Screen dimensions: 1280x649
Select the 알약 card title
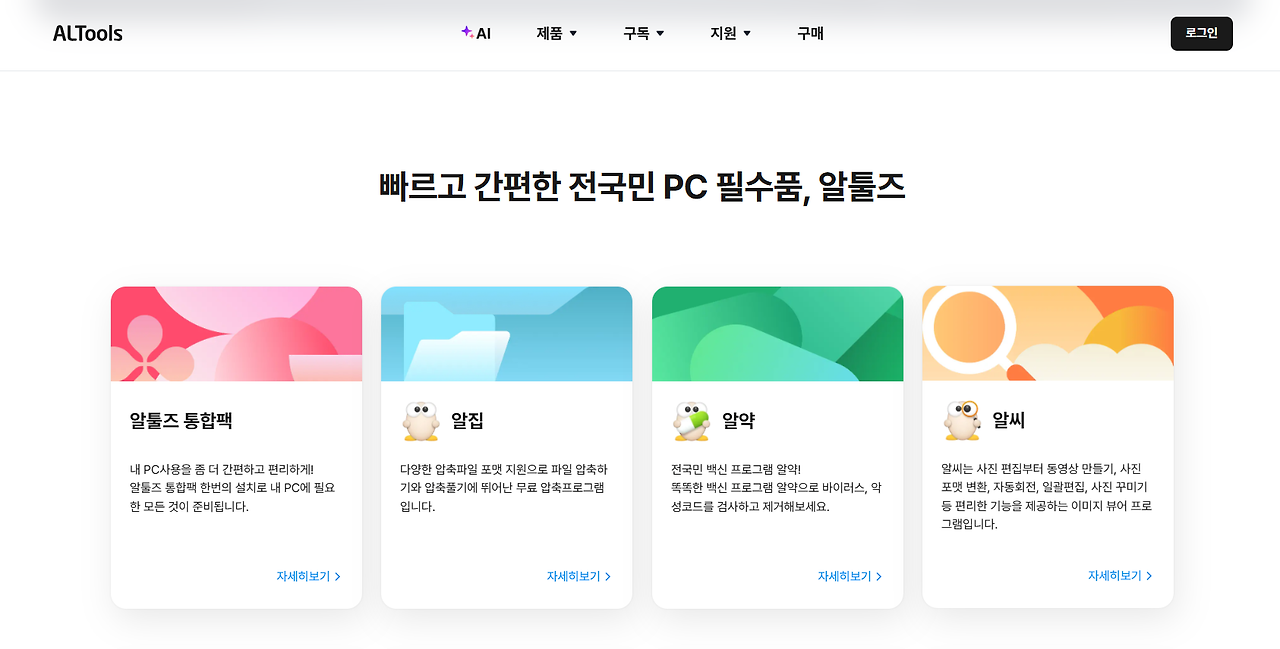click(x=738, y=421)
